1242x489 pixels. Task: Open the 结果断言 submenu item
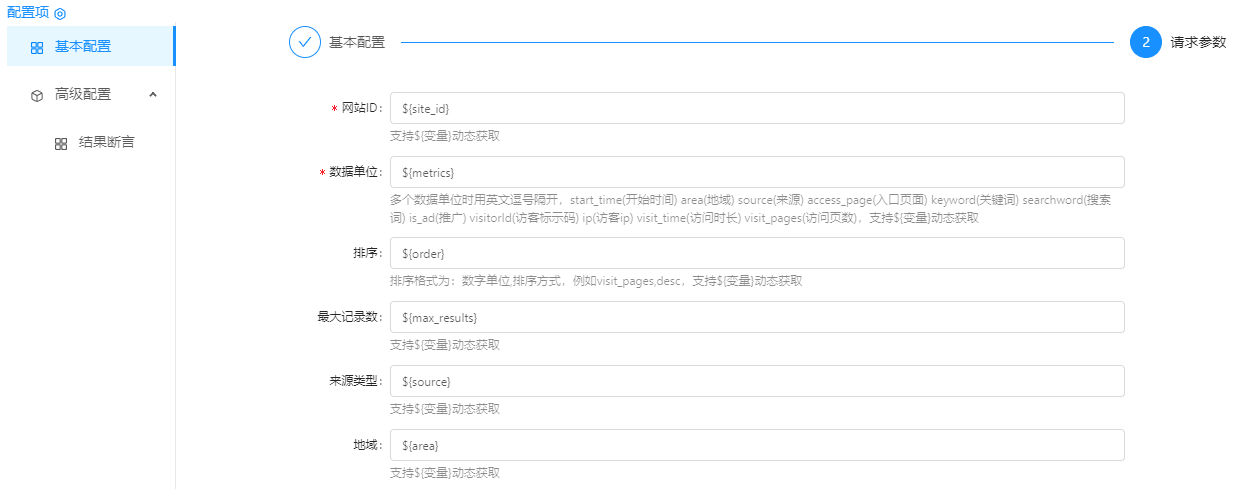click(106, 142)
